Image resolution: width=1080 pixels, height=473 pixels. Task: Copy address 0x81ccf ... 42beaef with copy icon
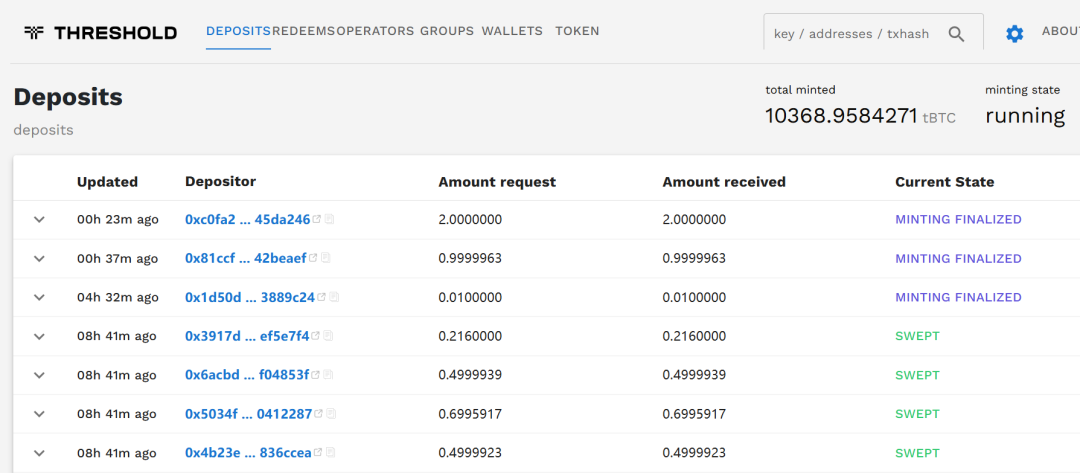[x=326, y=258]
